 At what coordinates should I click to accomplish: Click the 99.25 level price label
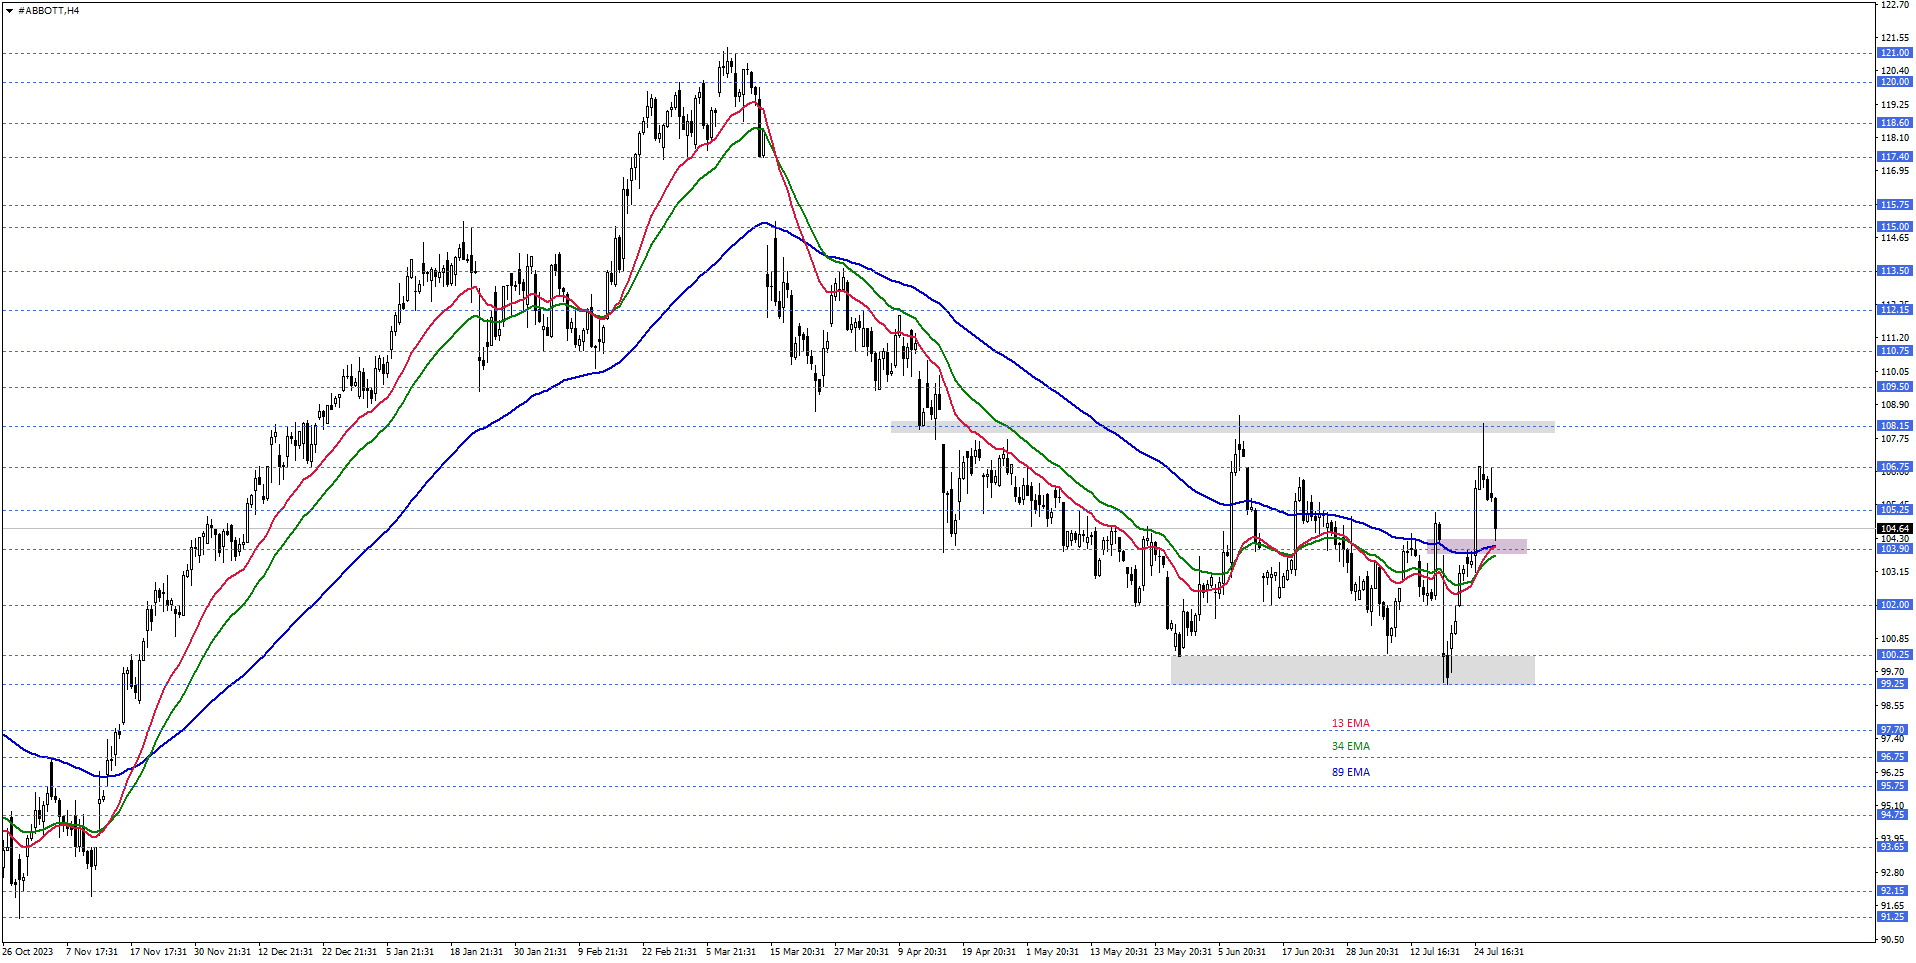point(1894,684)
